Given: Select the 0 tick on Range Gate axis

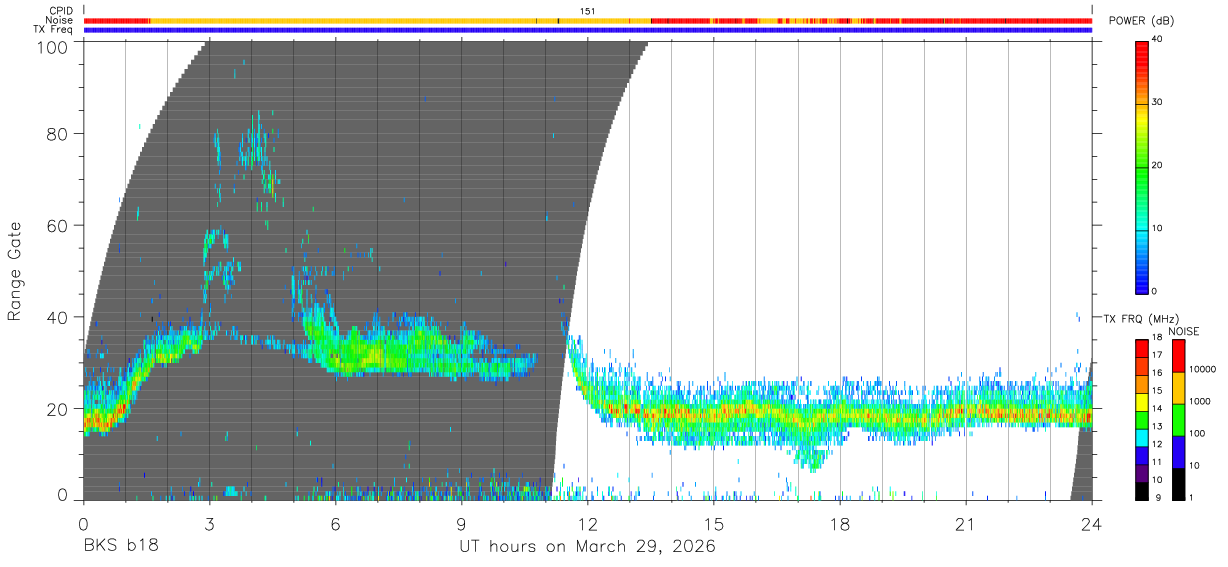Looking at the screenshot, I should pos(62,494).
